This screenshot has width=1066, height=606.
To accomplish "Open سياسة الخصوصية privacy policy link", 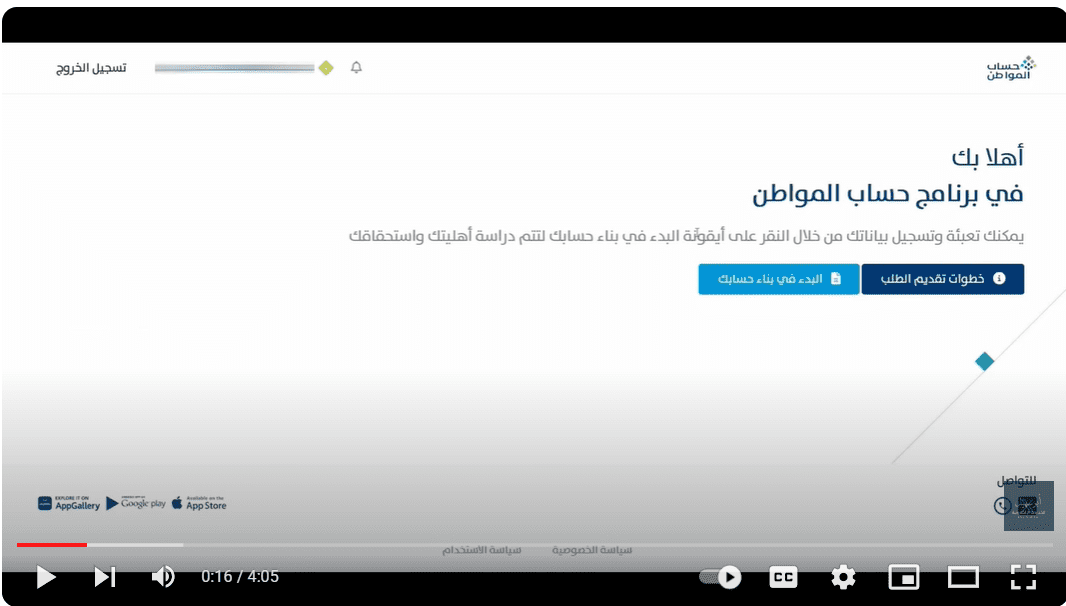I will click(x=592, y=550).
